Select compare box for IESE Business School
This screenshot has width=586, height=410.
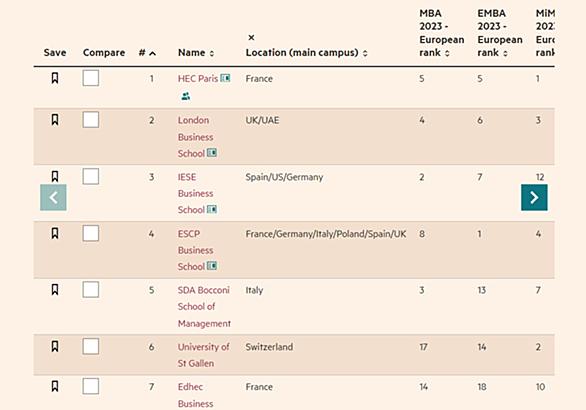point(91,176)
